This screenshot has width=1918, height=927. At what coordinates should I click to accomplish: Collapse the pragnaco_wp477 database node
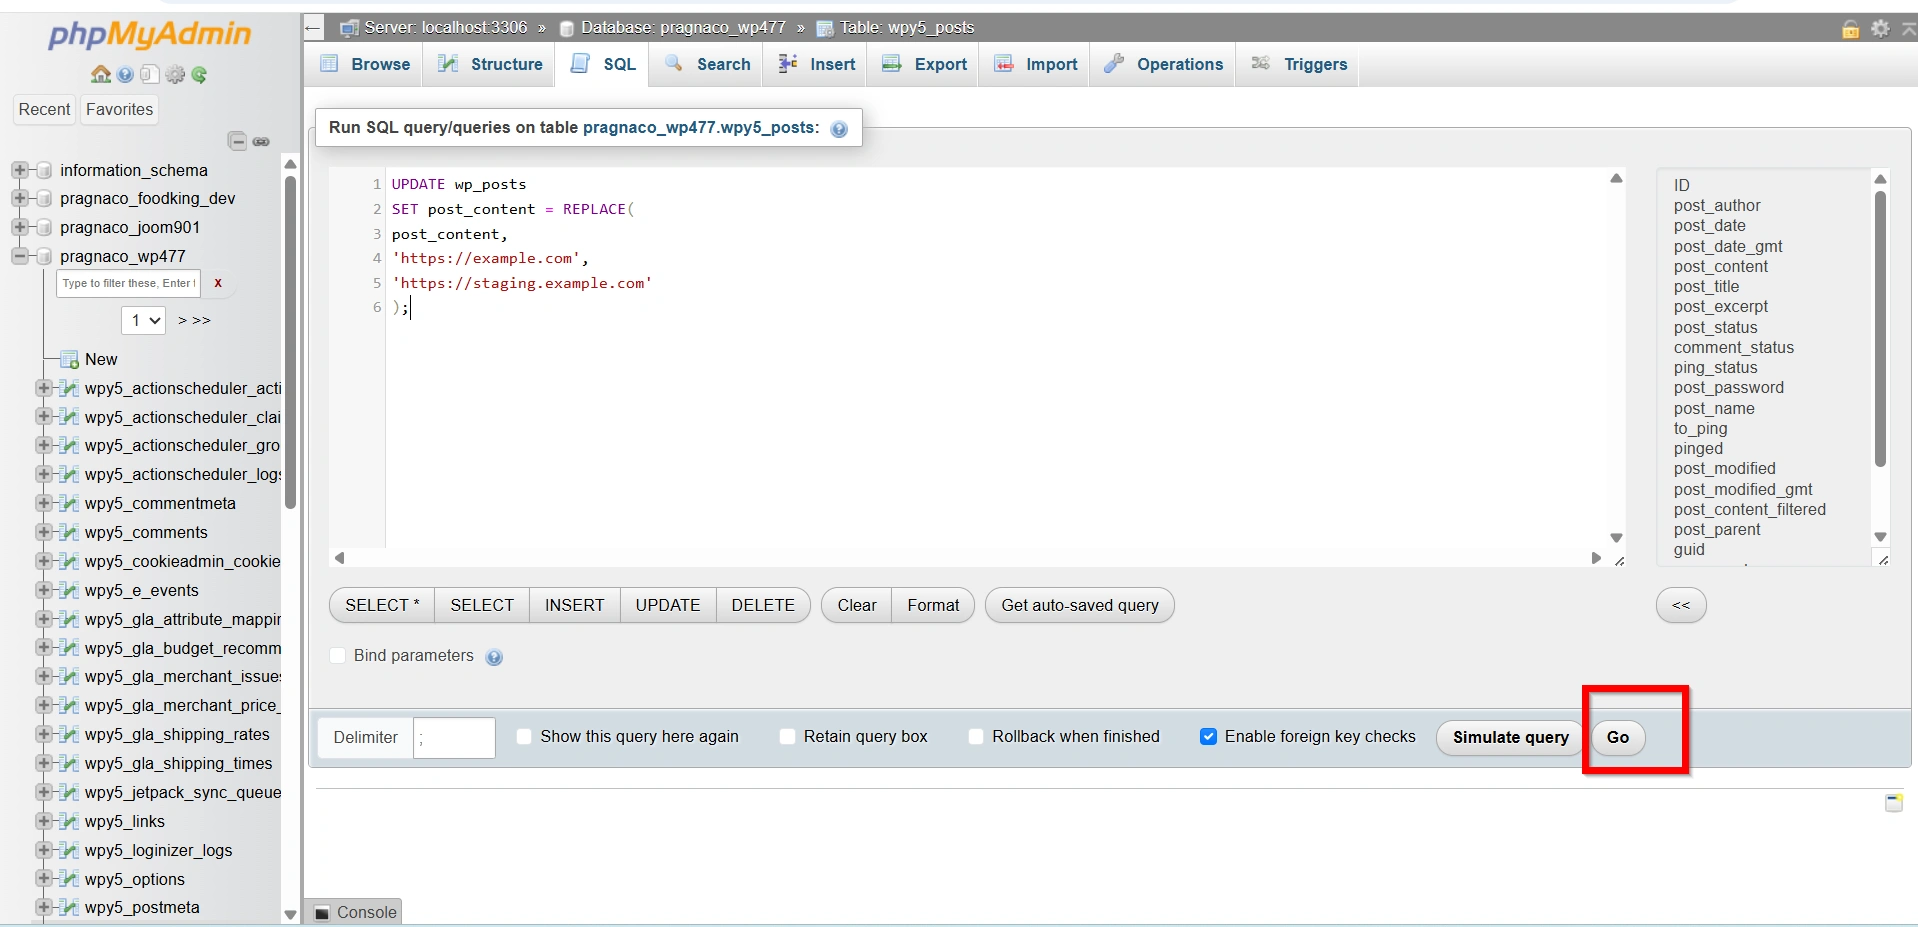click(x=20, y=257)
